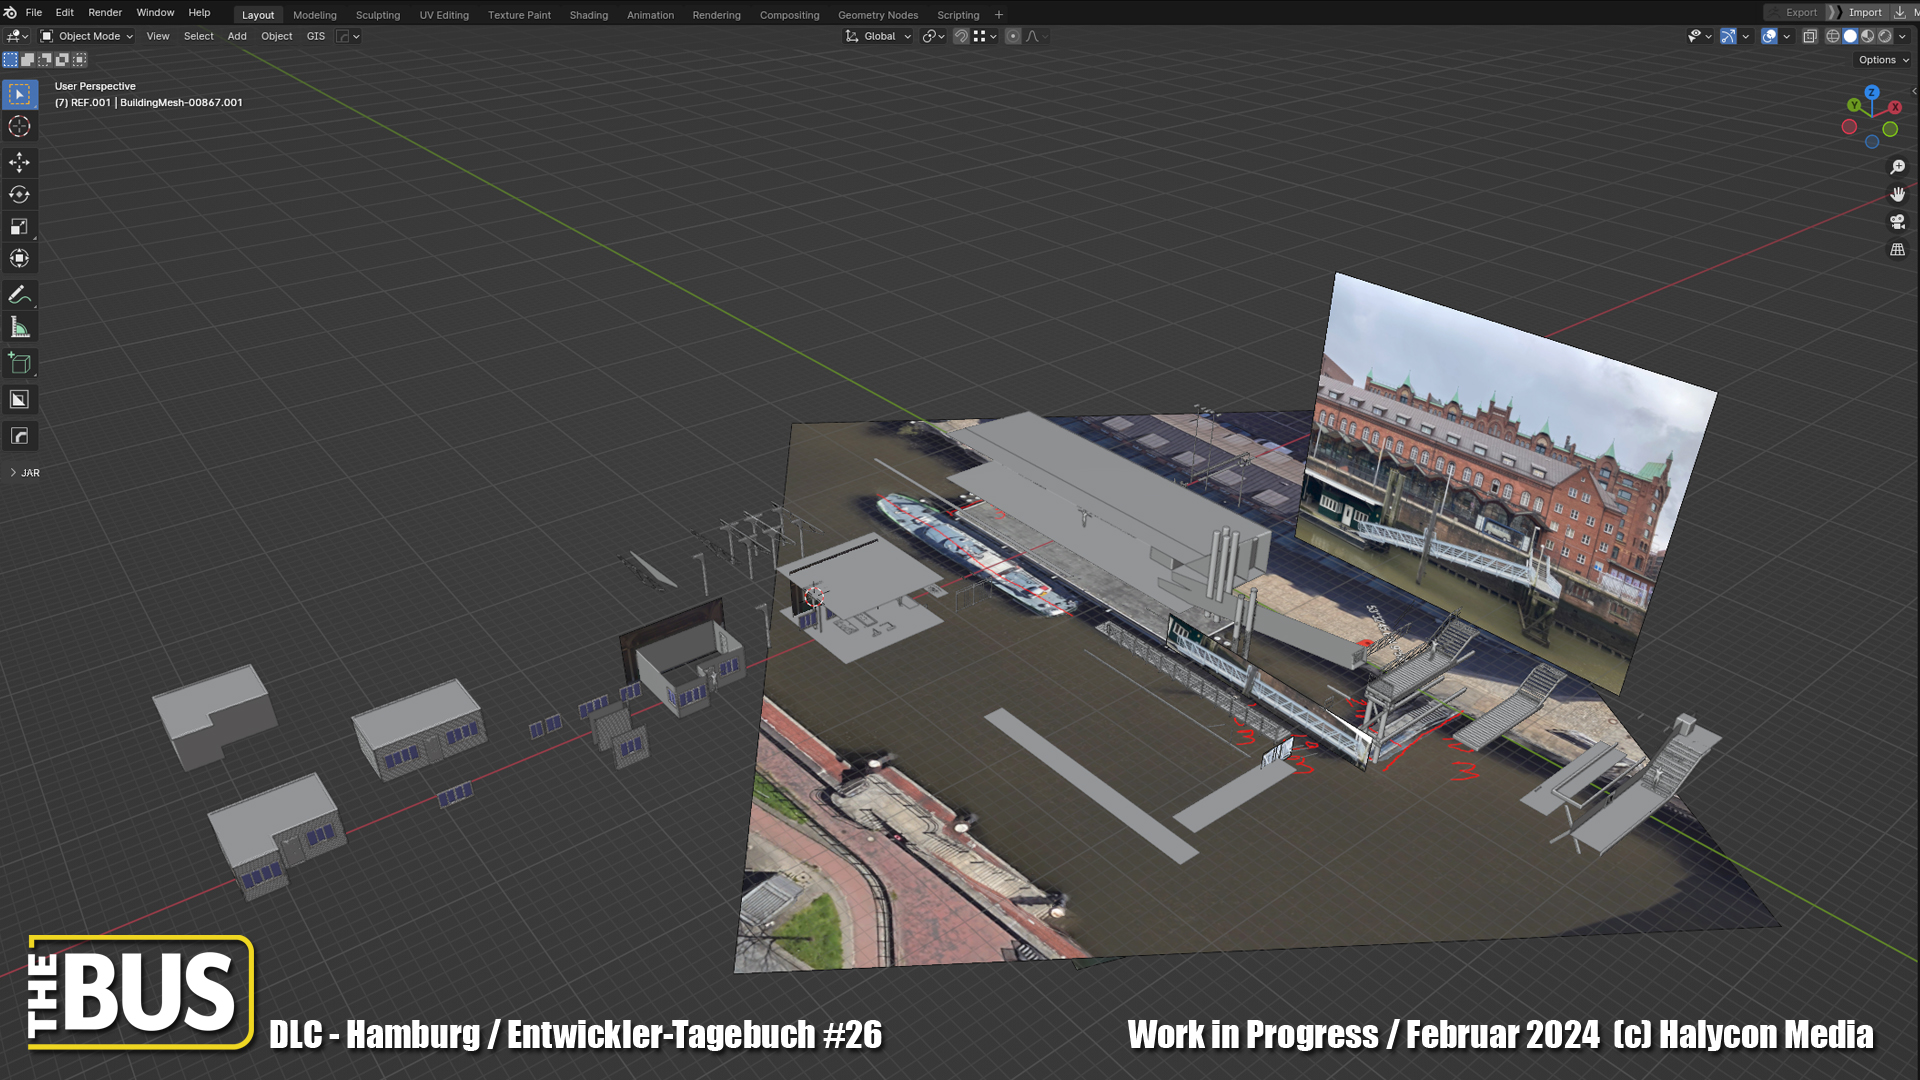Toggle the snapping magnet

click(x=960, y=36)
